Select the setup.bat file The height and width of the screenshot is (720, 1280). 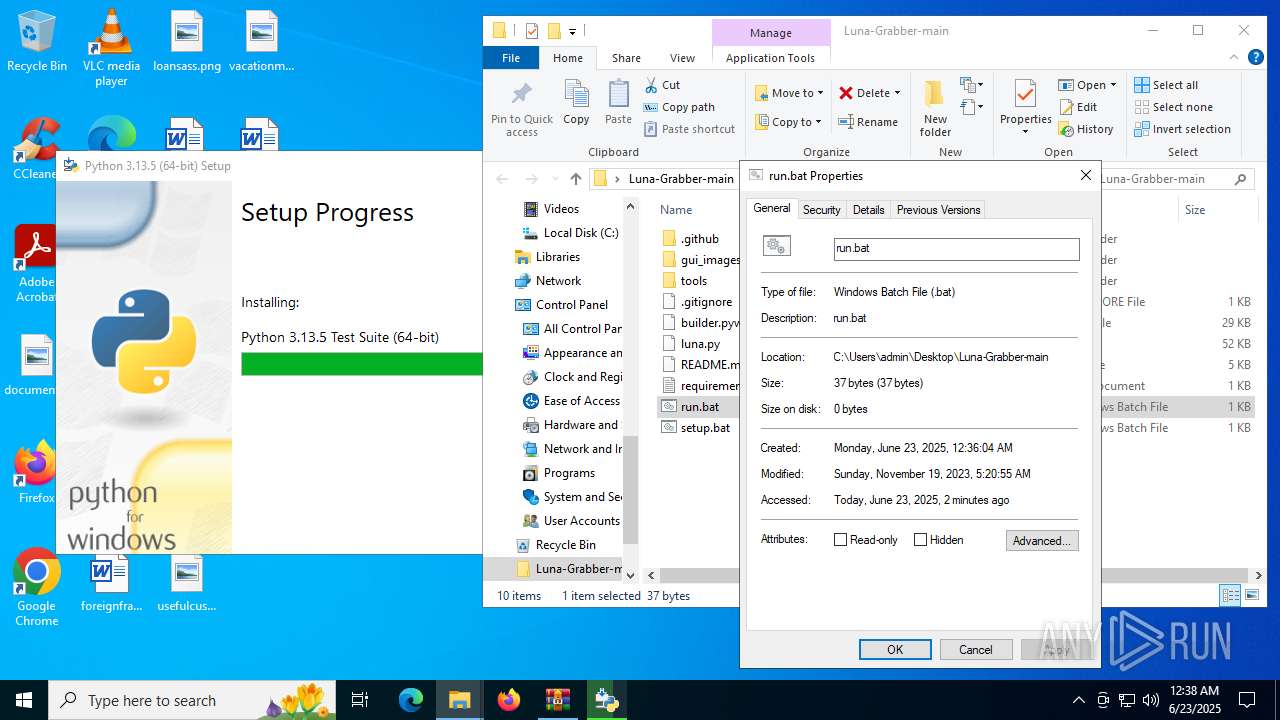pyautogui.click(x=697, y=428)
